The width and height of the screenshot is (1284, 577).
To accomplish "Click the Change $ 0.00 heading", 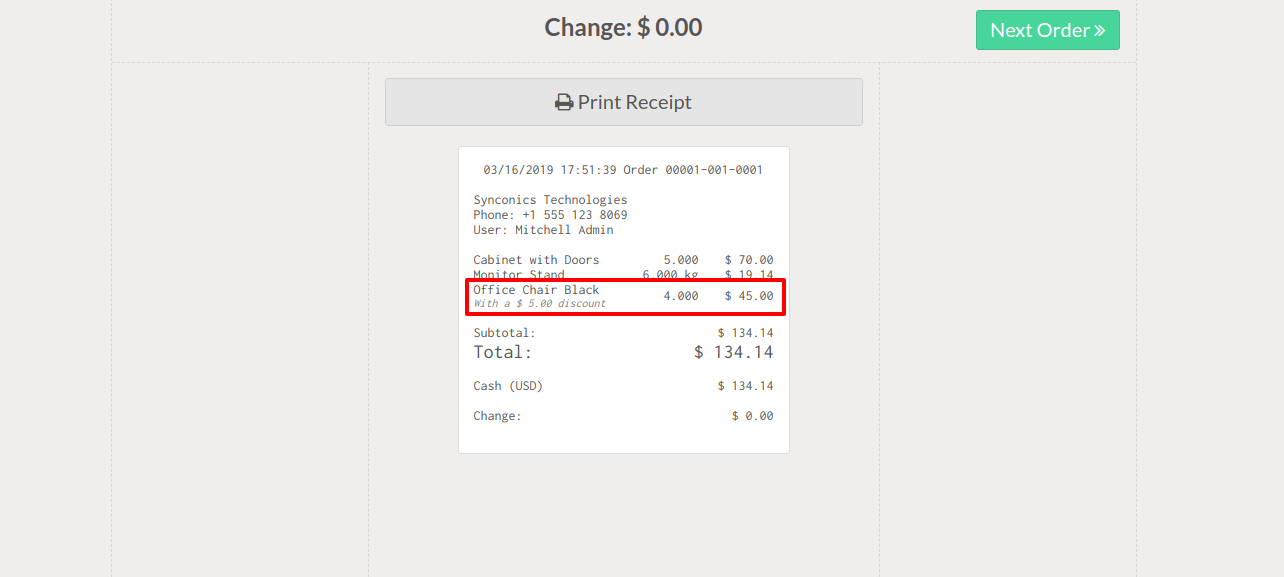I will point(623,27).
